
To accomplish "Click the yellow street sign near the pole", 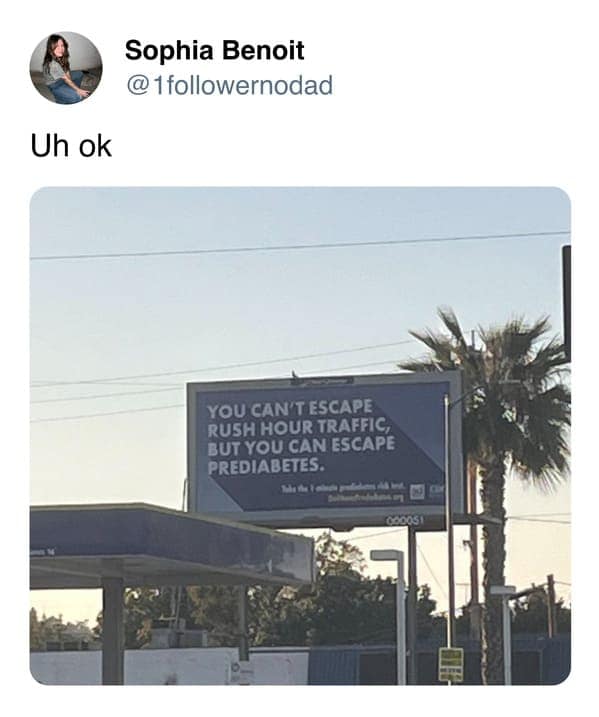I will click(x=451, y=664).
